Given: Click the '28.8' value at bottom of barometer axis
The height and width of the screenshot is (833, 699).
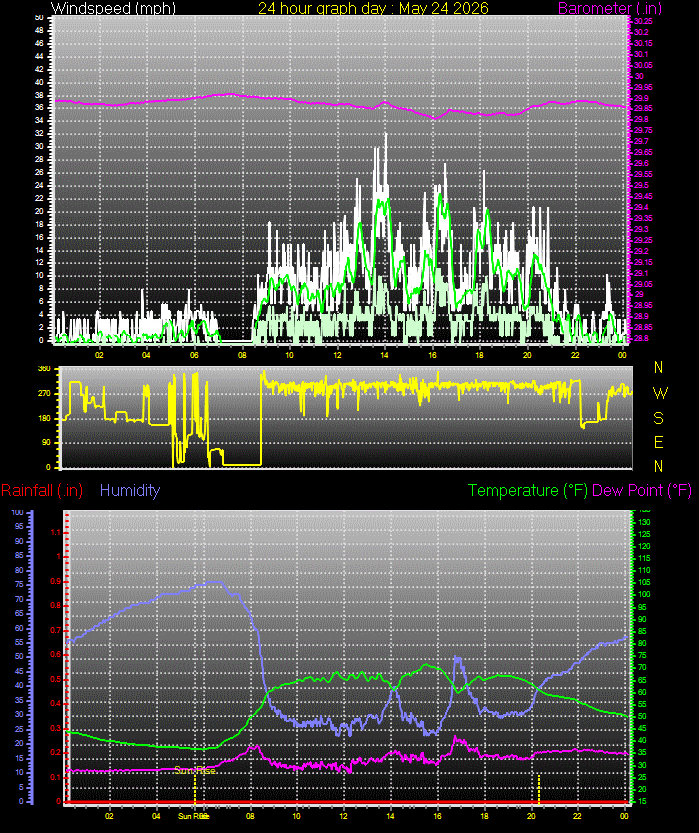Looking at the screenshot, I should pyautogui.click(x=641, y=338).
